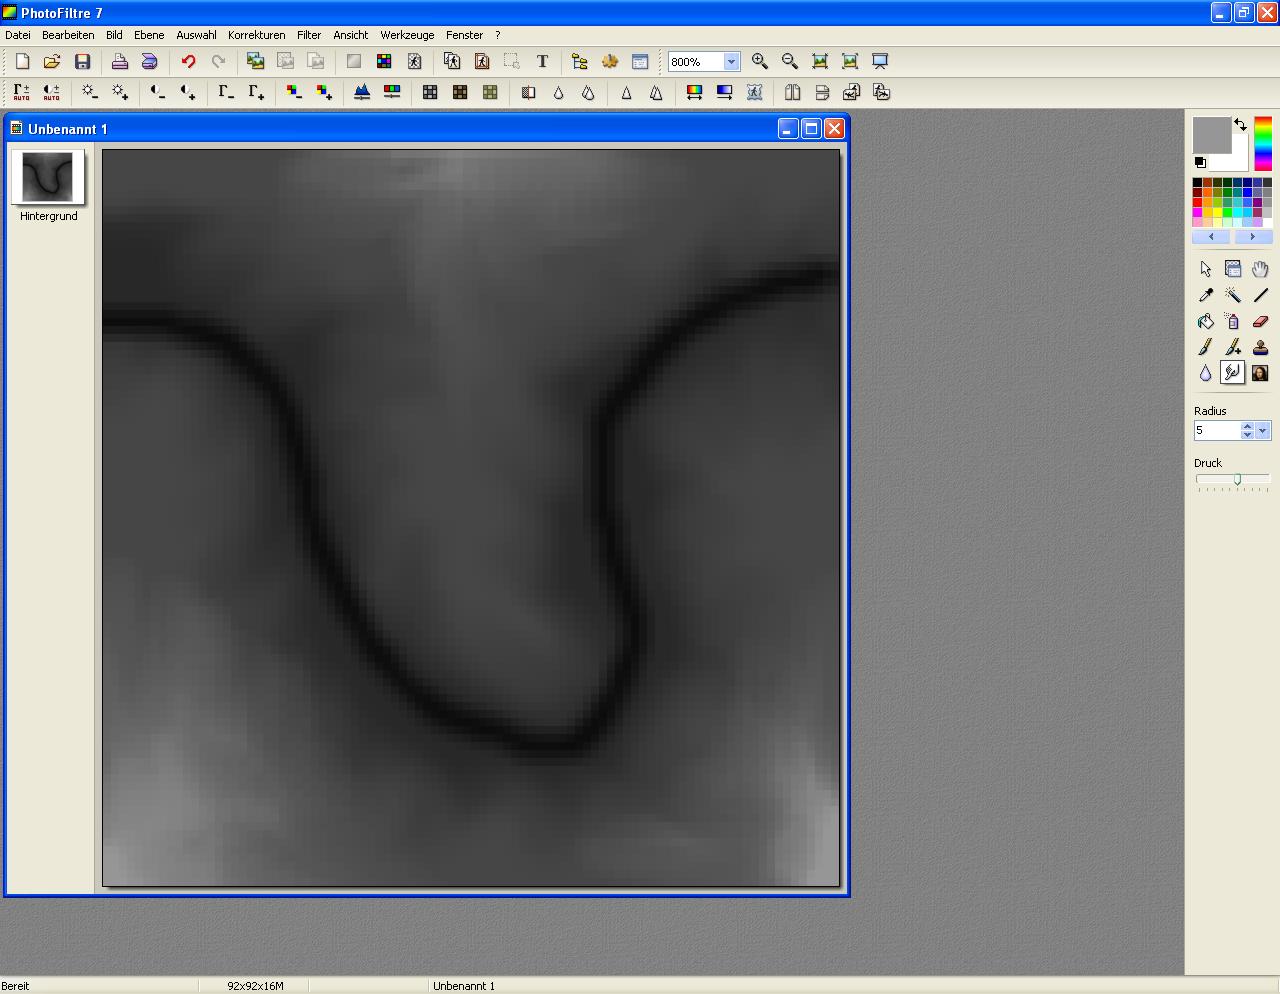1280x994 pixels.
Task: Open the Korrekturen menu
Action: pyautogui.click(x=256, y=35)
